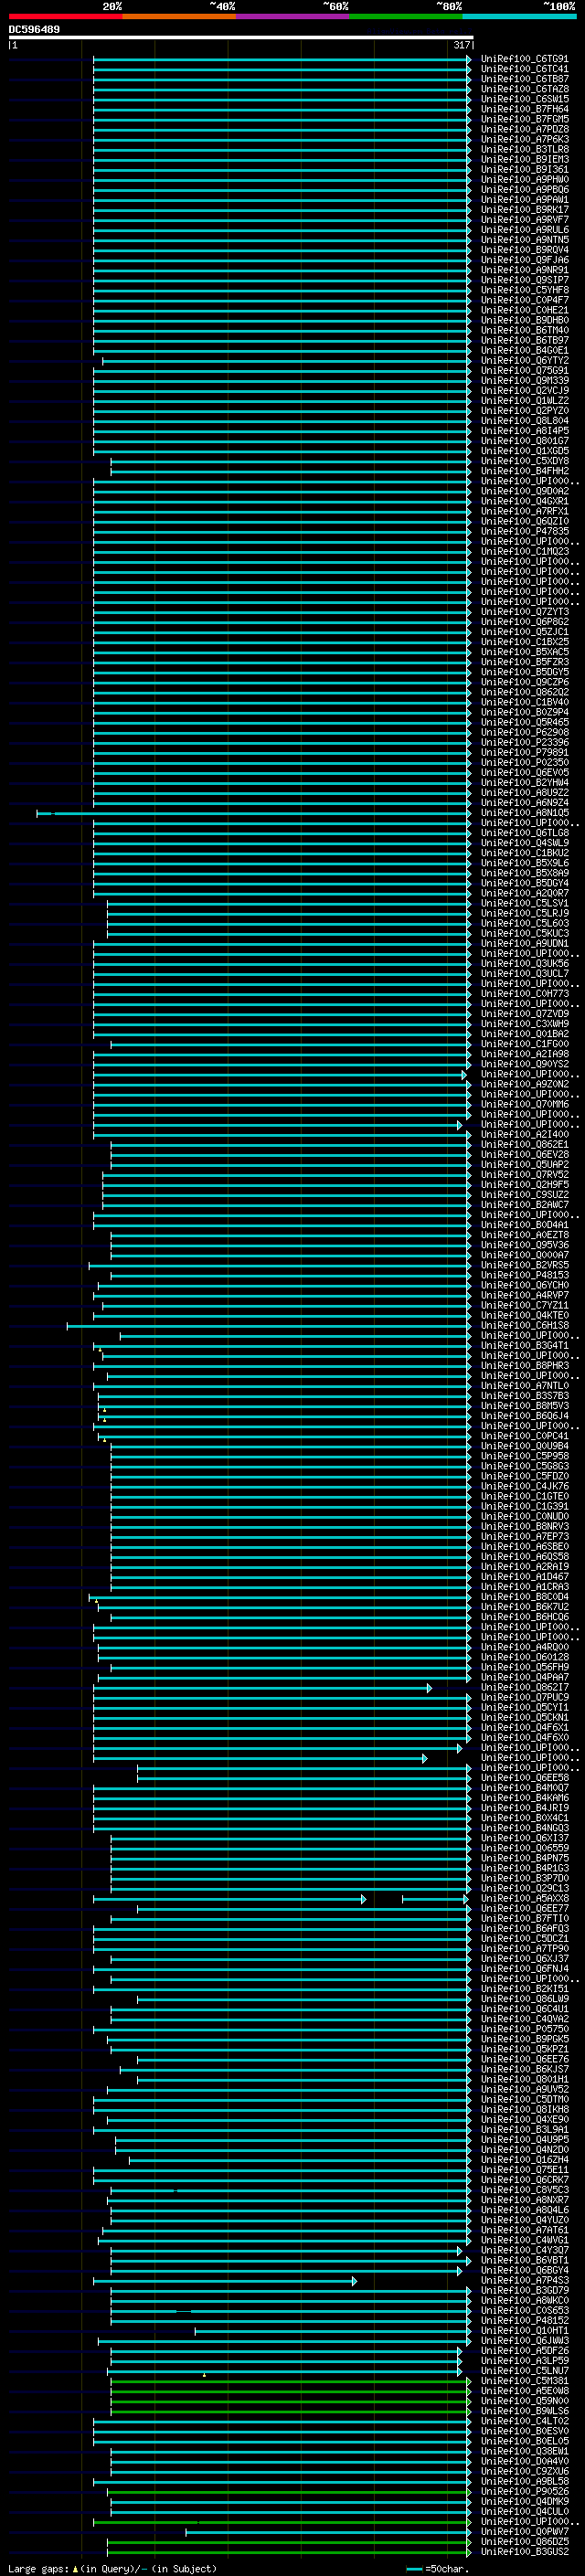Follow the UniRef100_C5LSV1 link
This screenshot has height=2576, width=585.
click(x=524, y=903)
